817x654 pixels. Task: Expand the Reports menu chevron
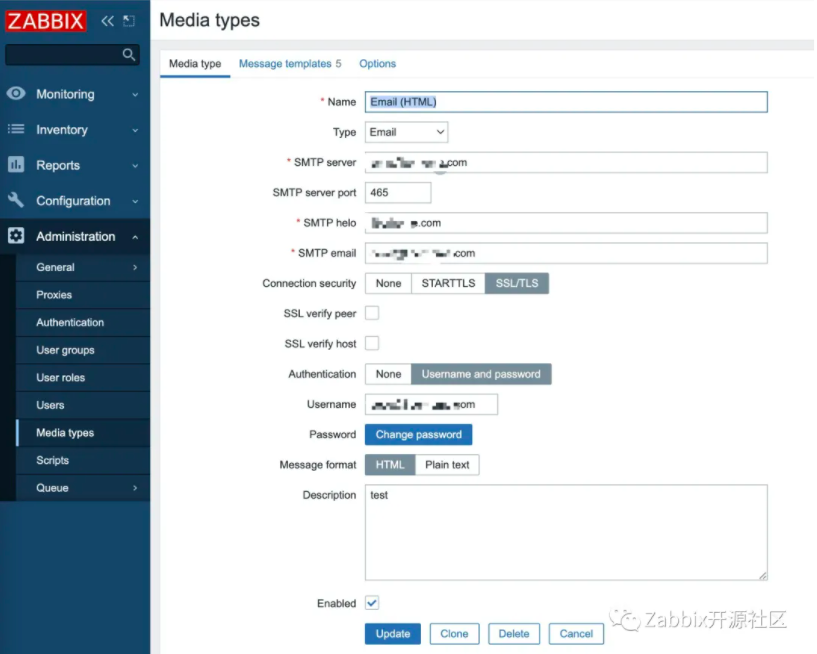tap(135, 166)
